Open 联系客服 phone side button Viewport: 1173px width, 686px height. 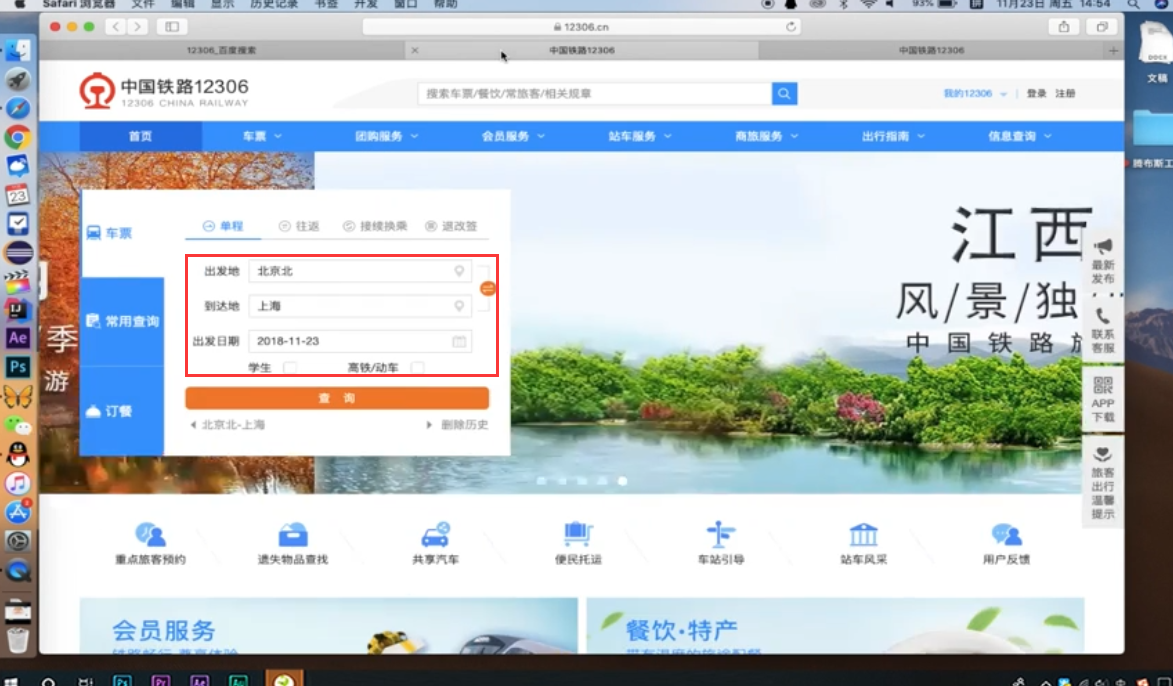(1103, 330)
